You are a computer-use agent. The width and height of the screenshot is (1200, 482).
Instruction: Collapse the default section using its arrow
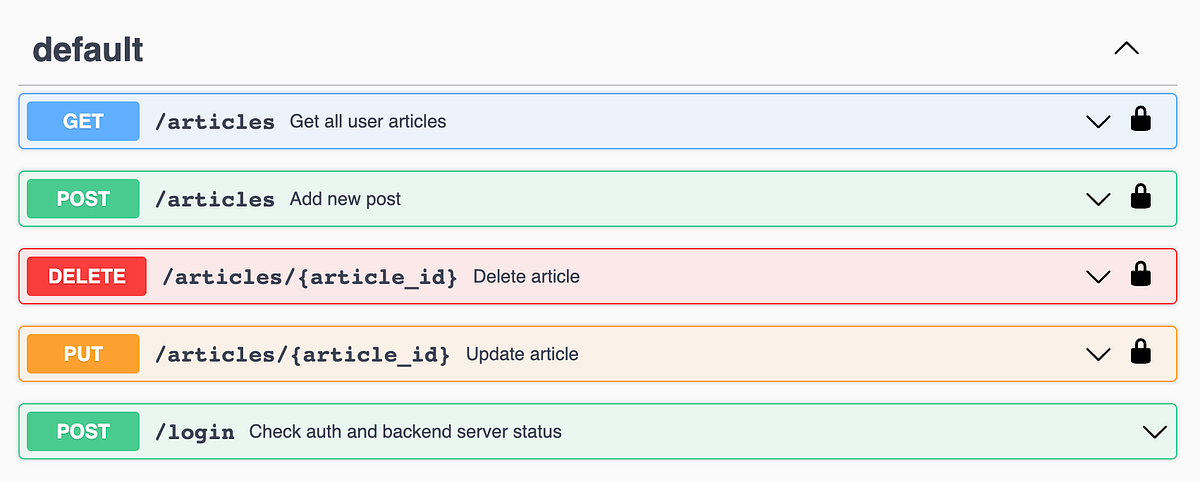click(x=1126, y=48)
